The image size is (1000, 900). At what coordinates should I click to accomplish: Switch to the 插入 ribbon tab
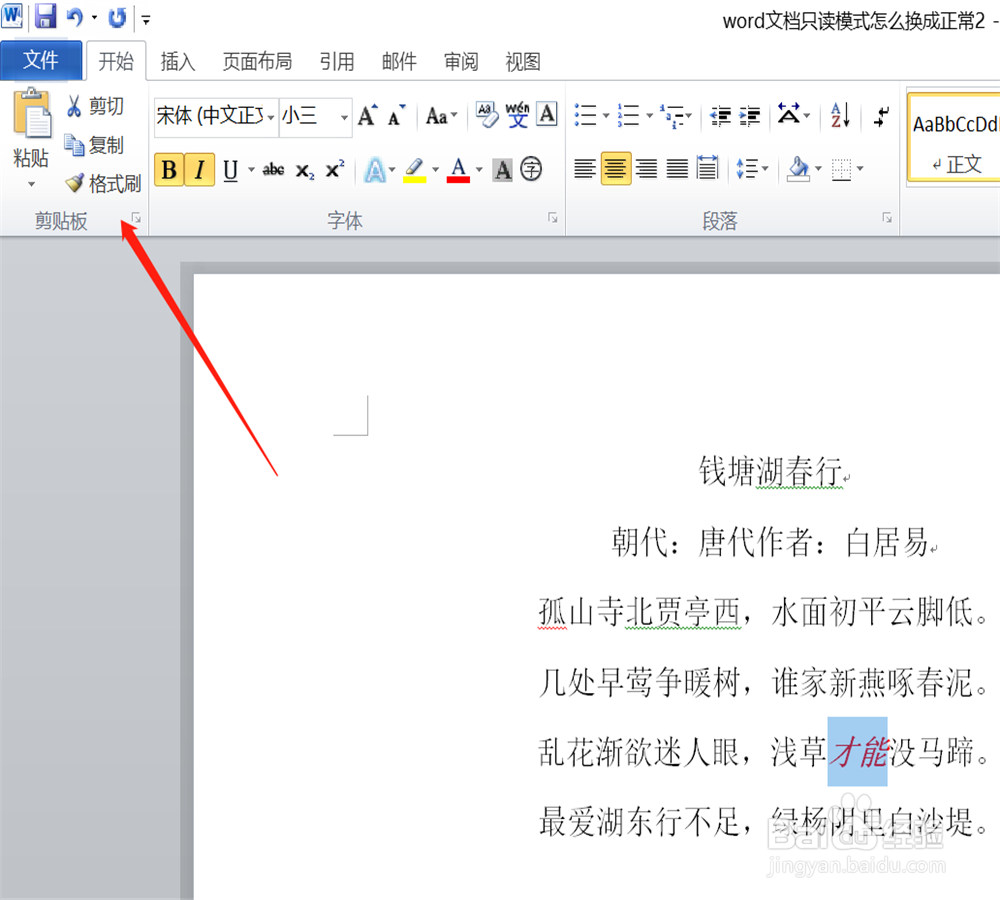[178, 61]
